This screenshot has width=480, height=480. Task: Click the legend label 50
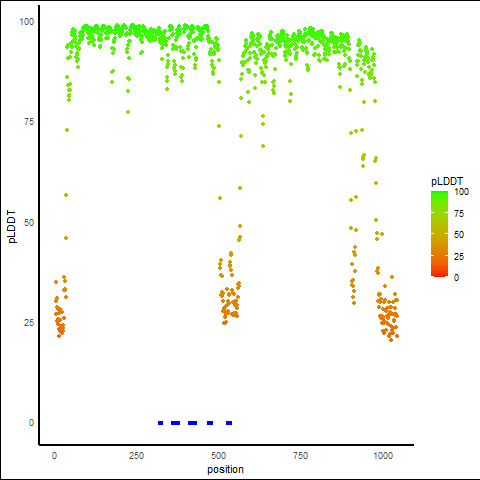(459, 235)
